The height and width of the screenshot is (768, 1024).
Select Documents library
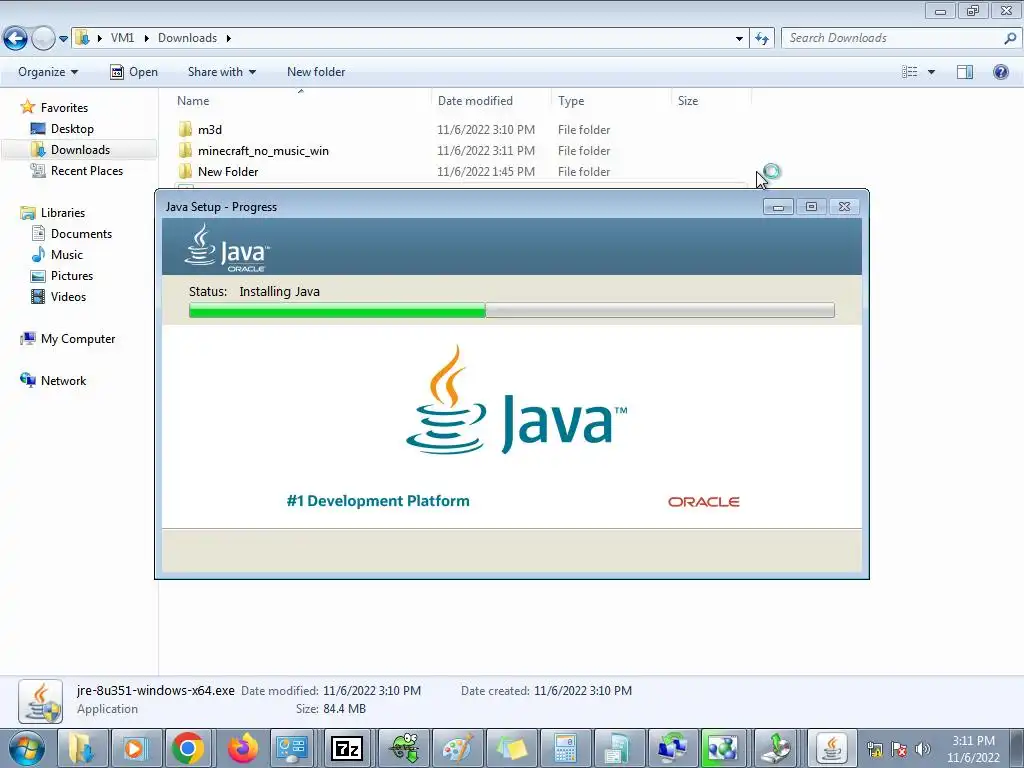pyautogui.click(x=81, y=234)
